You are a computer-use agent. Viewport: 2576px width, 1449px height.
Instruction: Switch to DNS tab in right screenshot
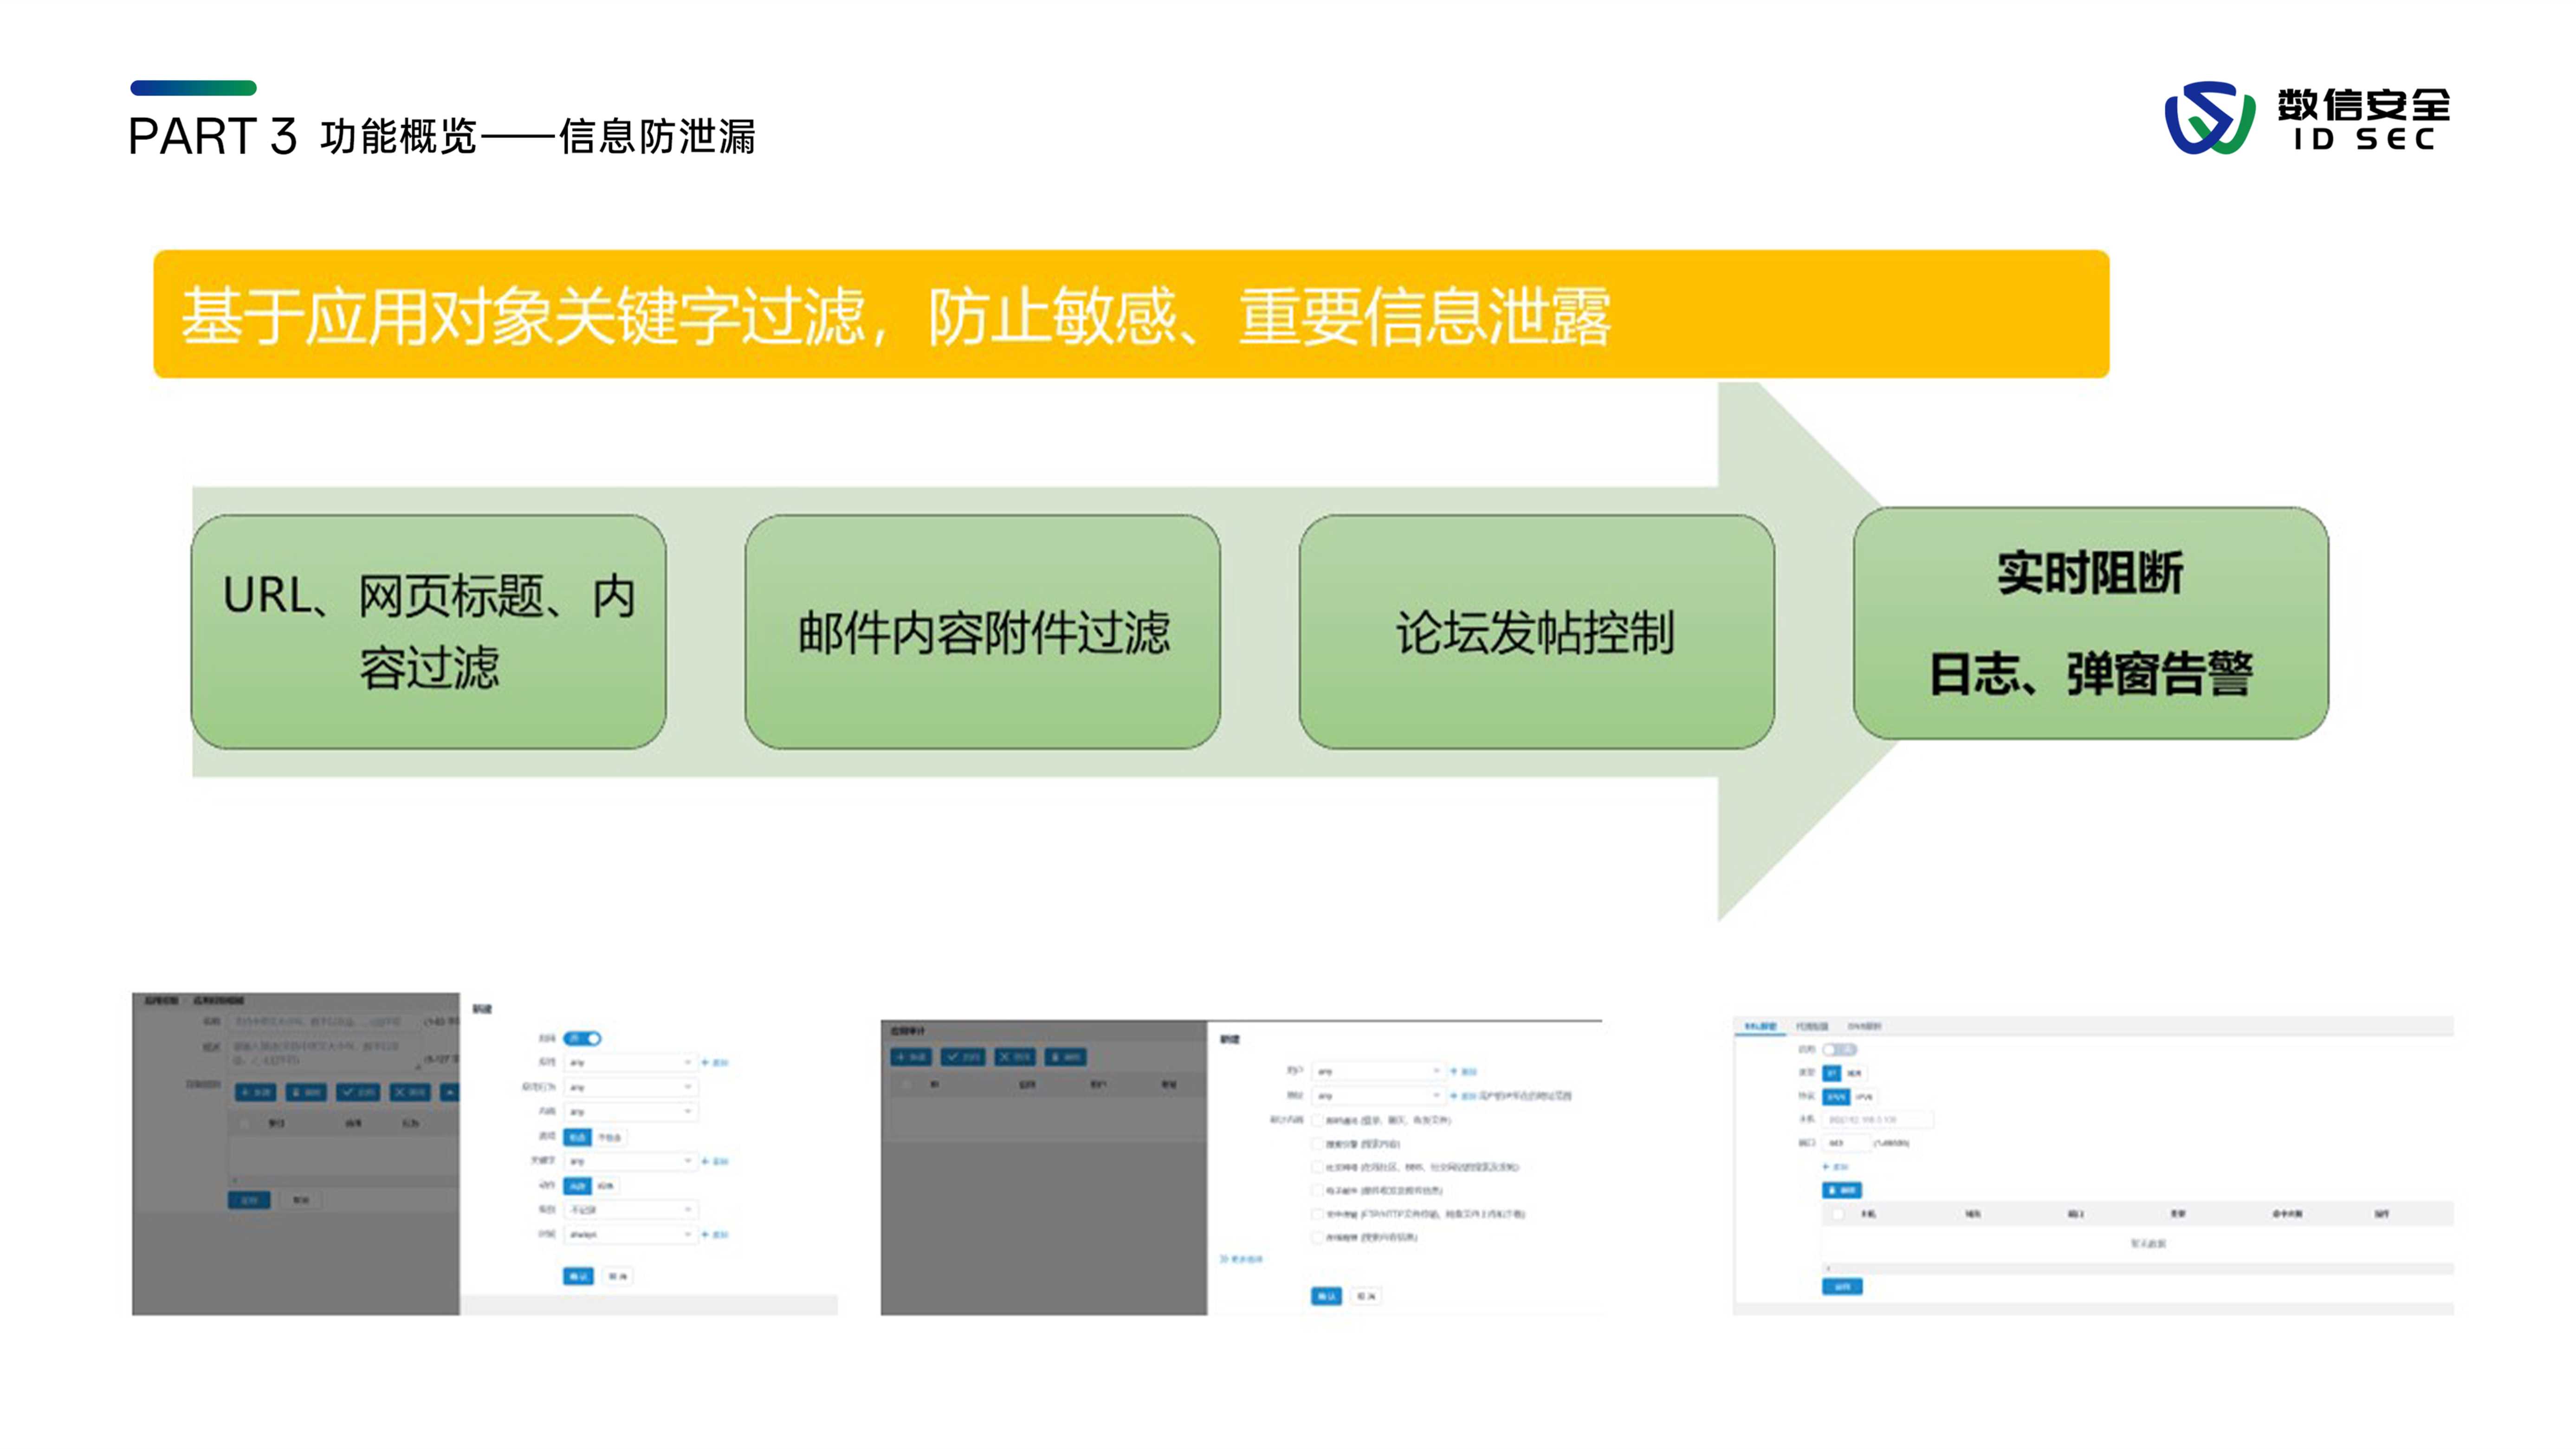tap(1864, 1026)
